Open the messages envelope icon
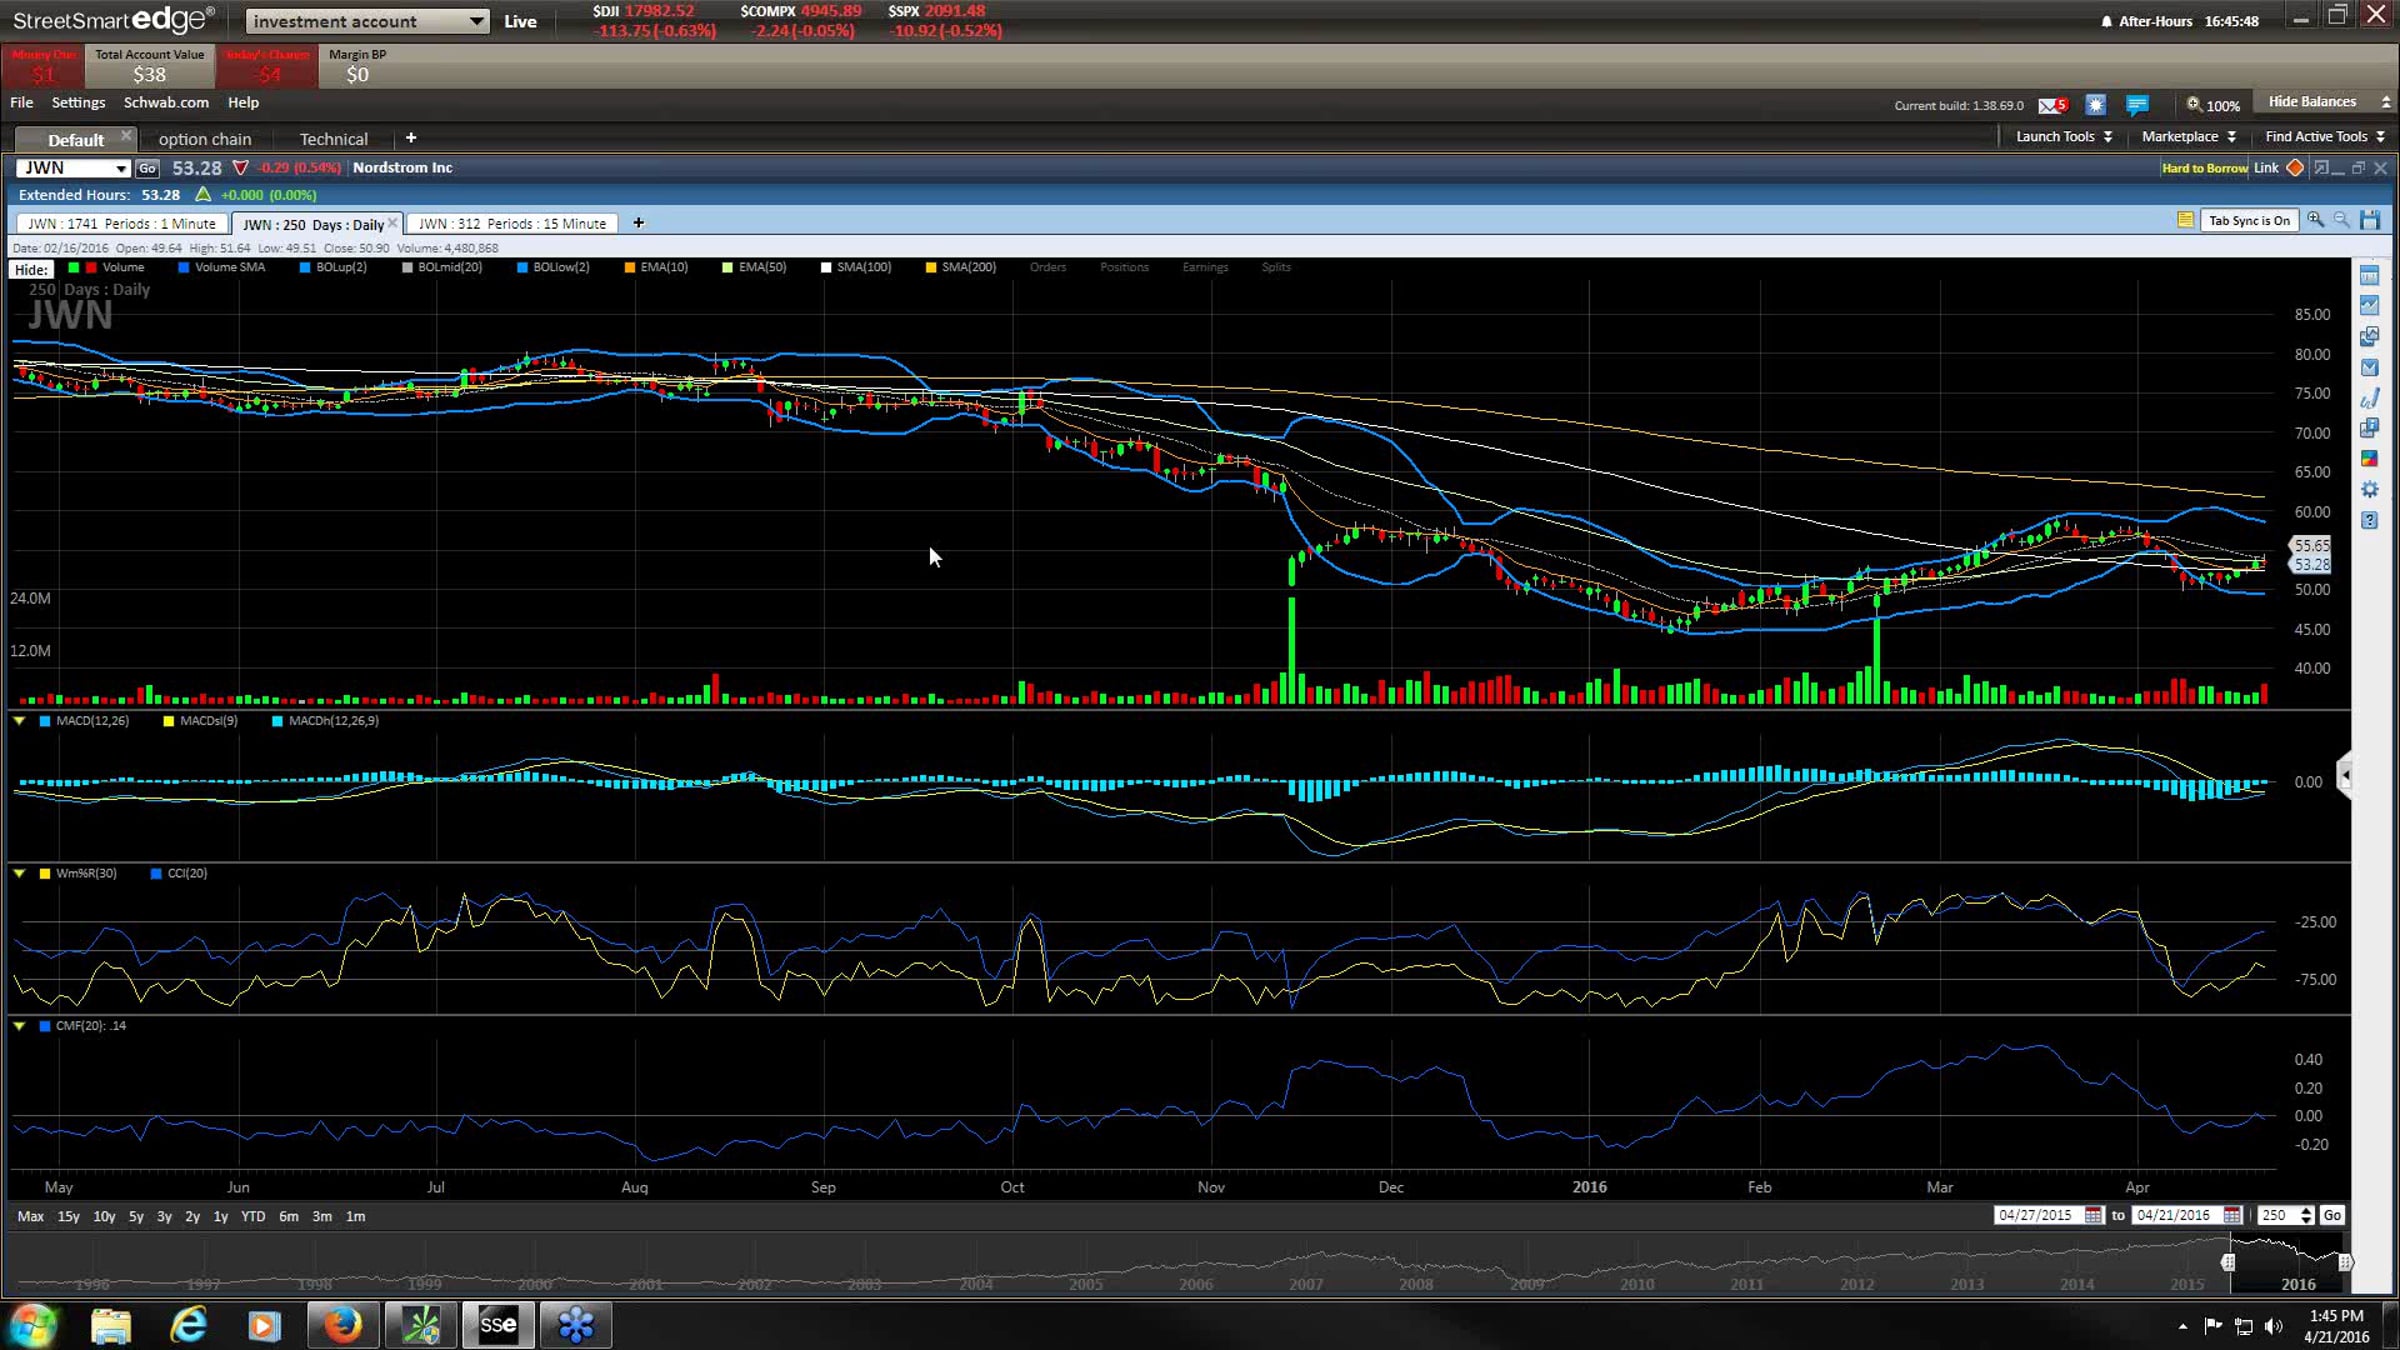 (x=2051, y=105)
